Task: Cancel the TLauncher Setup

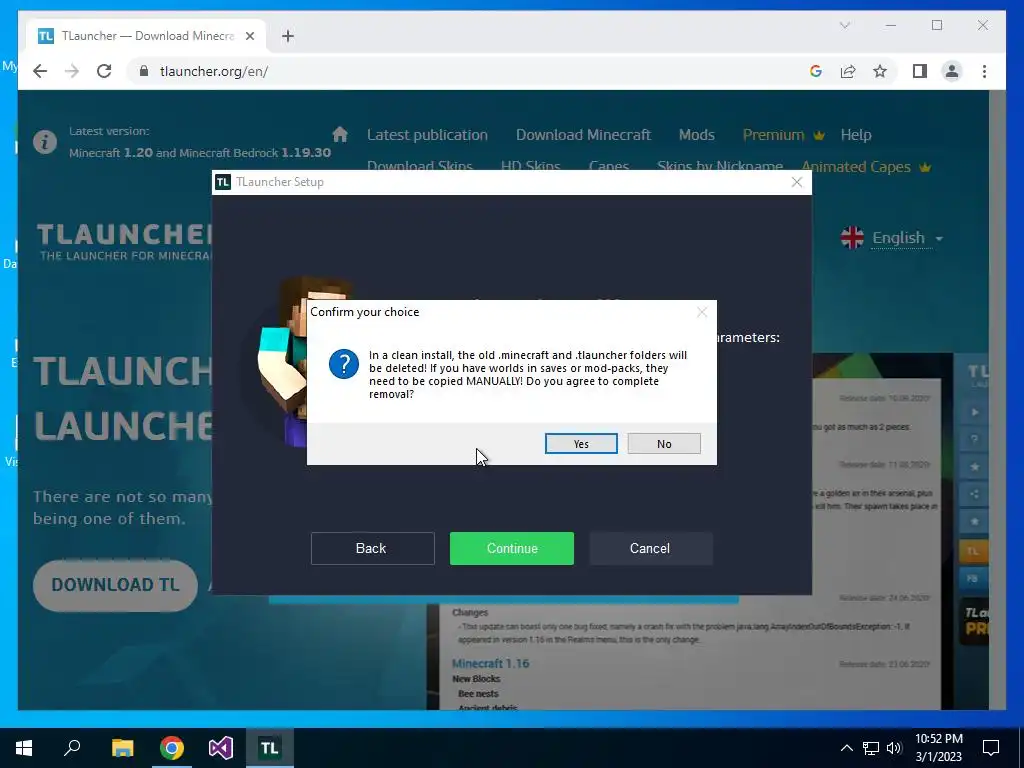Action: pyautogui.click(x=650, y=549)
